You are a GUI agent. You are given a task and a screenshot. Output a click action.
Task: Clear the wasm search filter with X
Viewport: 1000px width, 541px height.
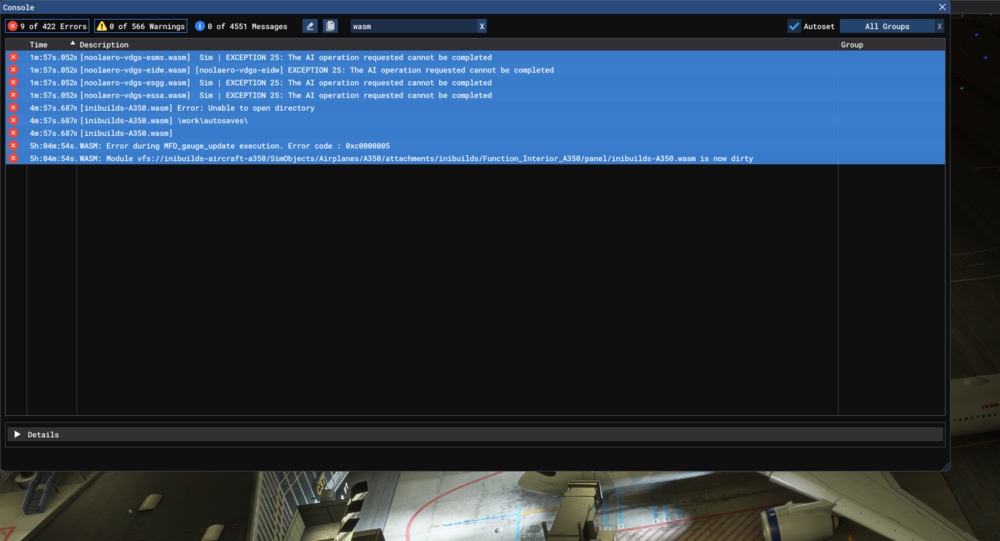coord(482,26)
